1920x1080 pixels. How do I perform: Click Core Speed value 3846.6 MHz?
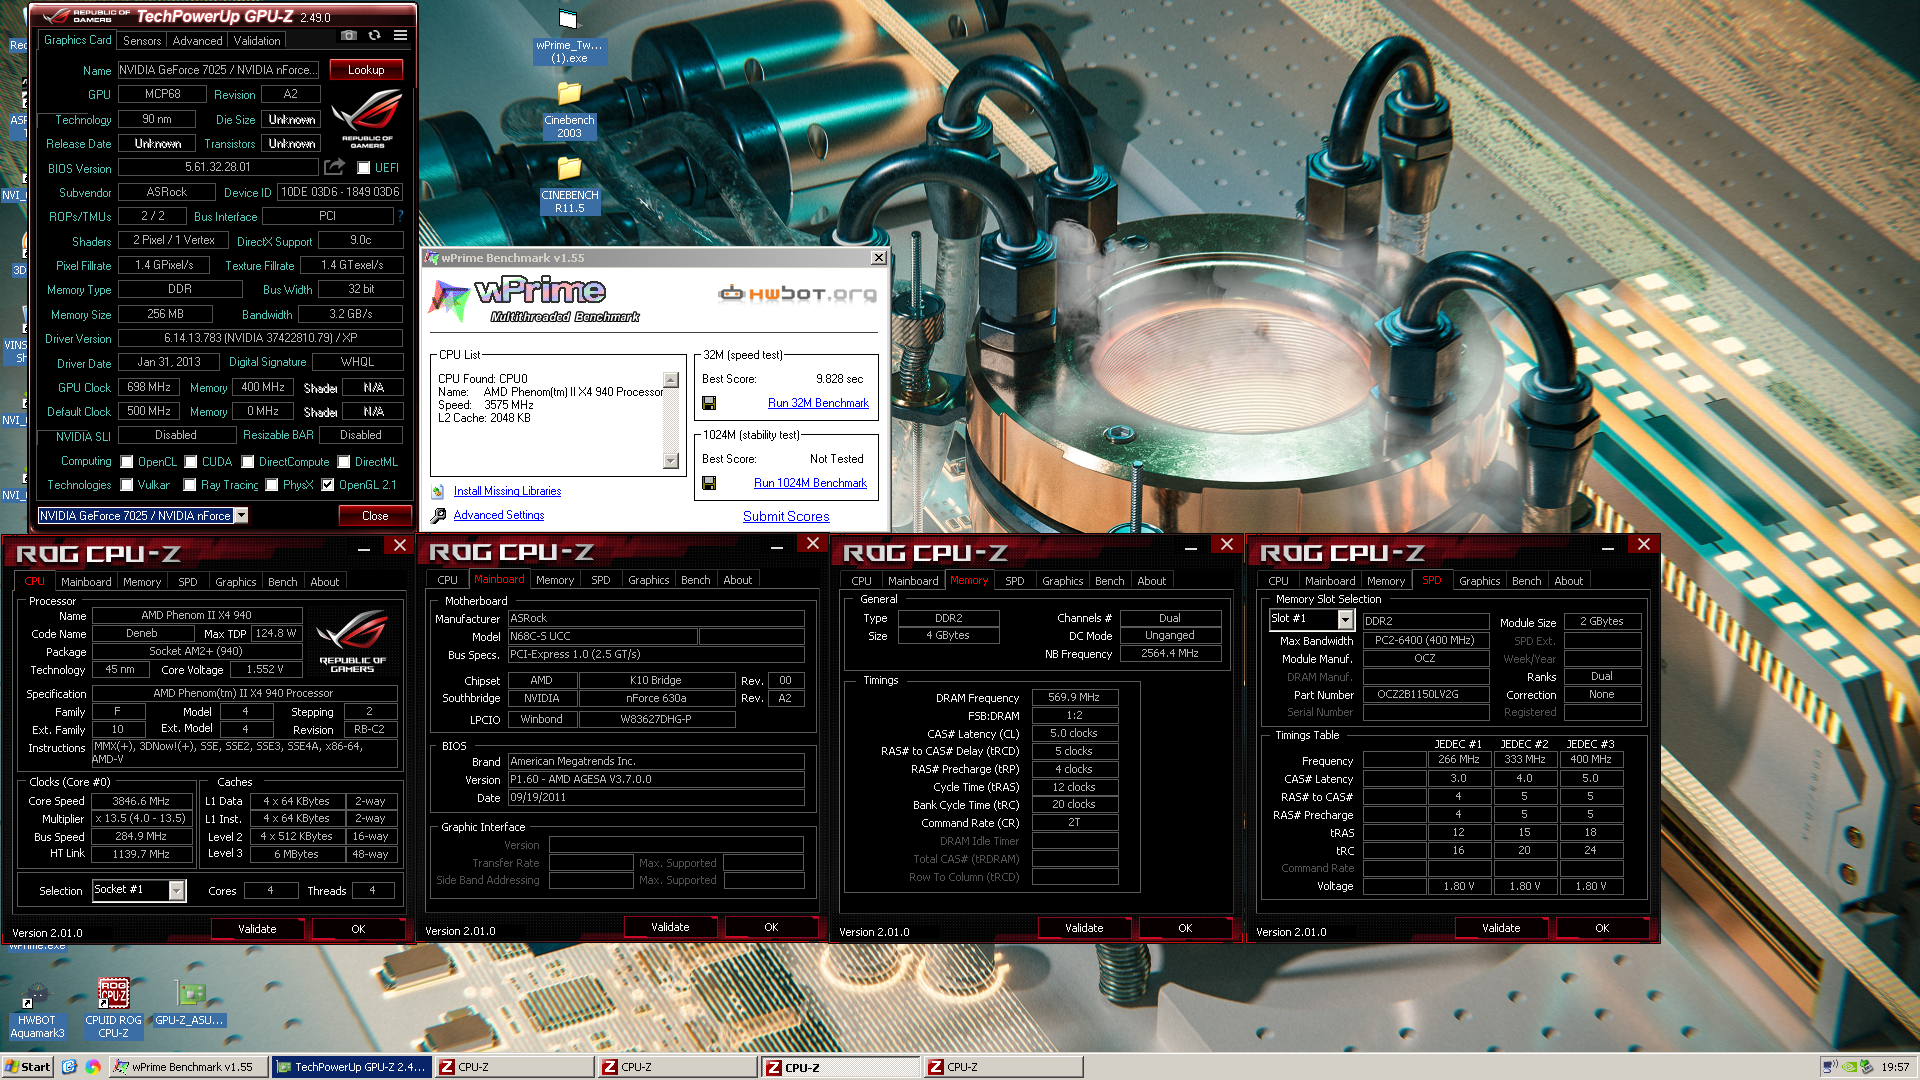(x=141, y=801)
